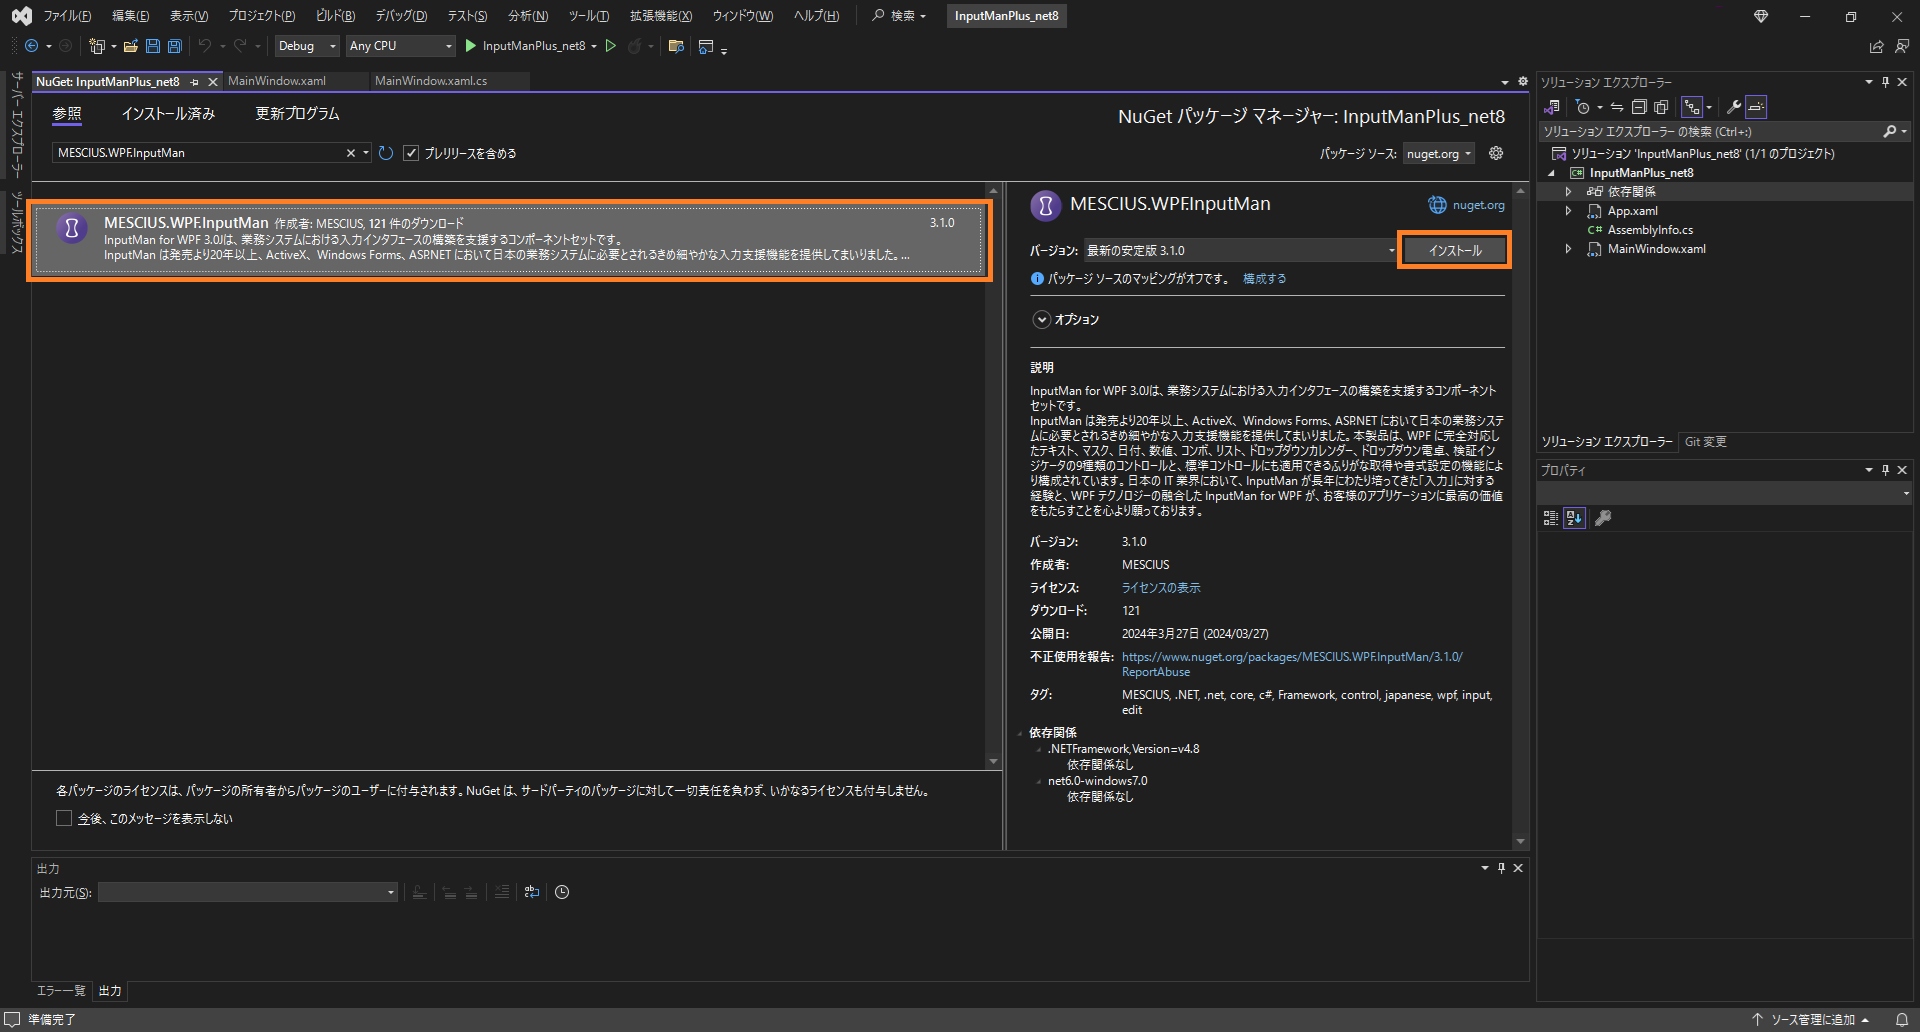Click into the NuGet package search field
Viewport: 1920px width, 1032px height.
click(200, 153)
